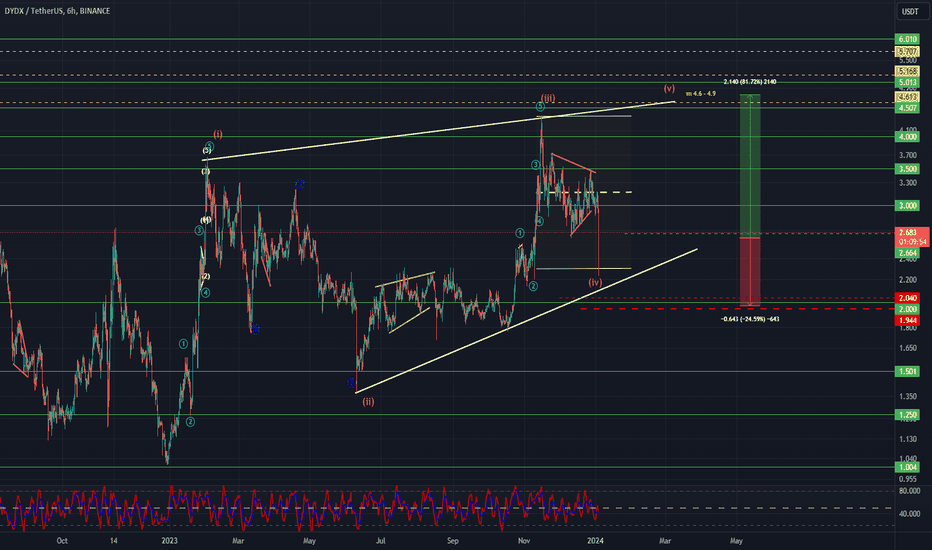The width and height of the screenshot is (932, 550).
Task: Select the 3.000 price level label
Action: (x=908, y=205)
